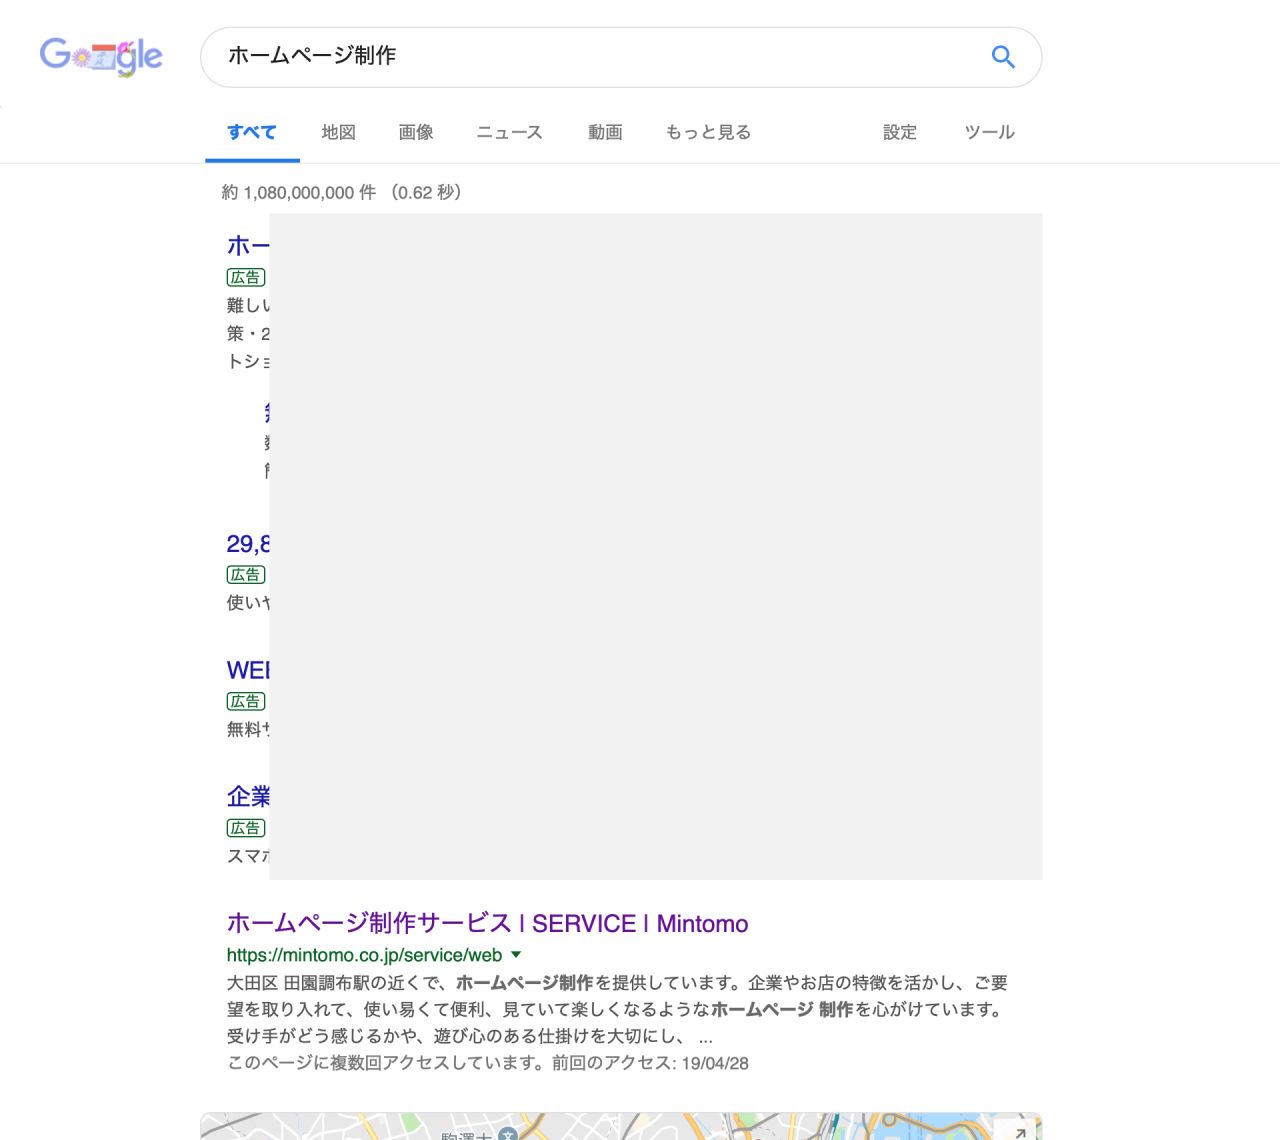Image resolution: width=1280 pixels, height=1140 pixels.
Task: Switch to the 画像 tab
Action: 416,132
